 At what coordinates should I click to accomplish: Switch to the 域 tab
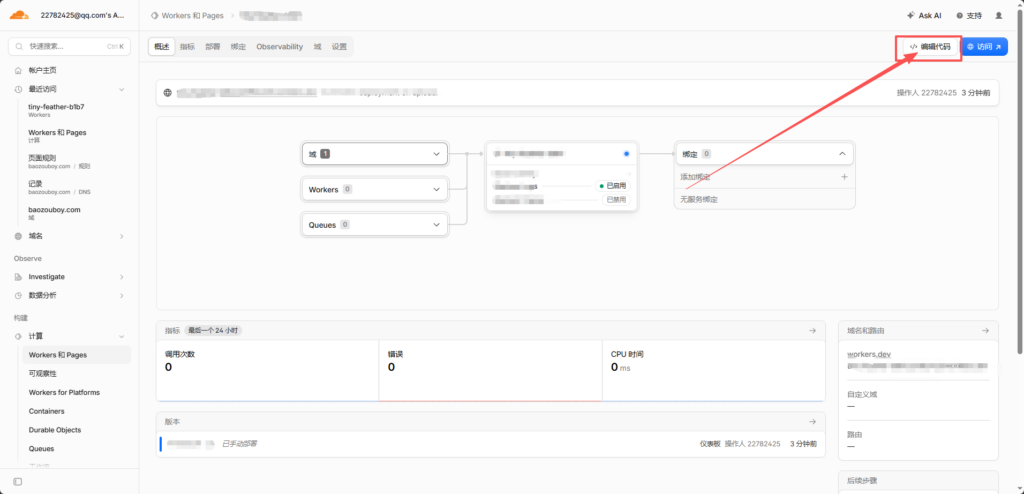tap(317, 46)
